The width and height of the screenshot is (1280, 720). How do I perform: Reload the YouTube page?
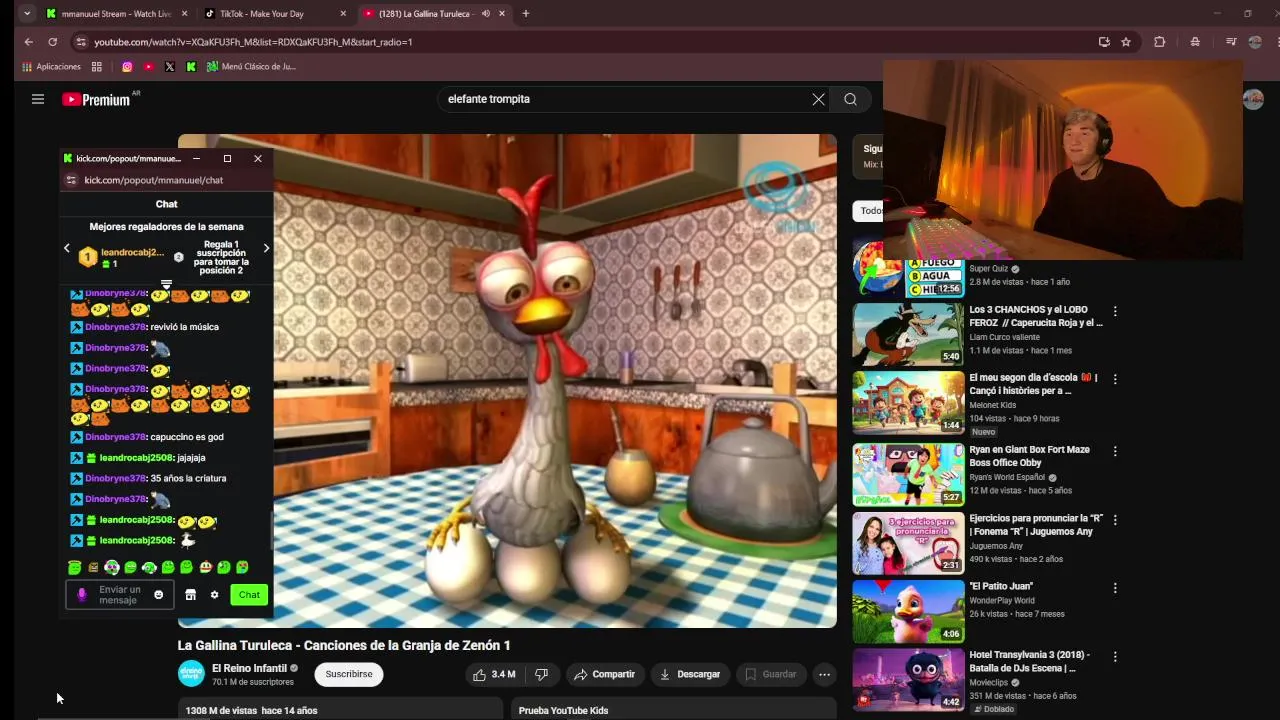pos(52,42)
